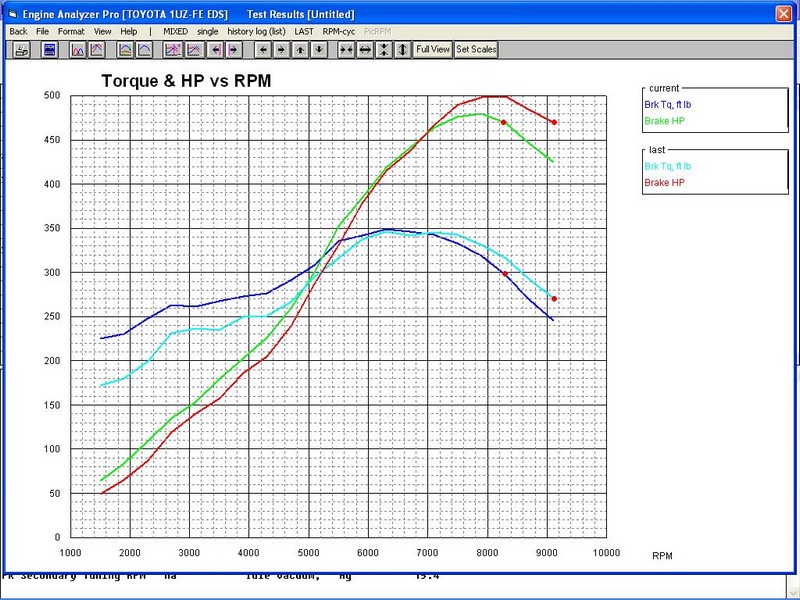Click the Set Scales button
Viewport: 800px width, 600px height.
[x=476, y=49]
